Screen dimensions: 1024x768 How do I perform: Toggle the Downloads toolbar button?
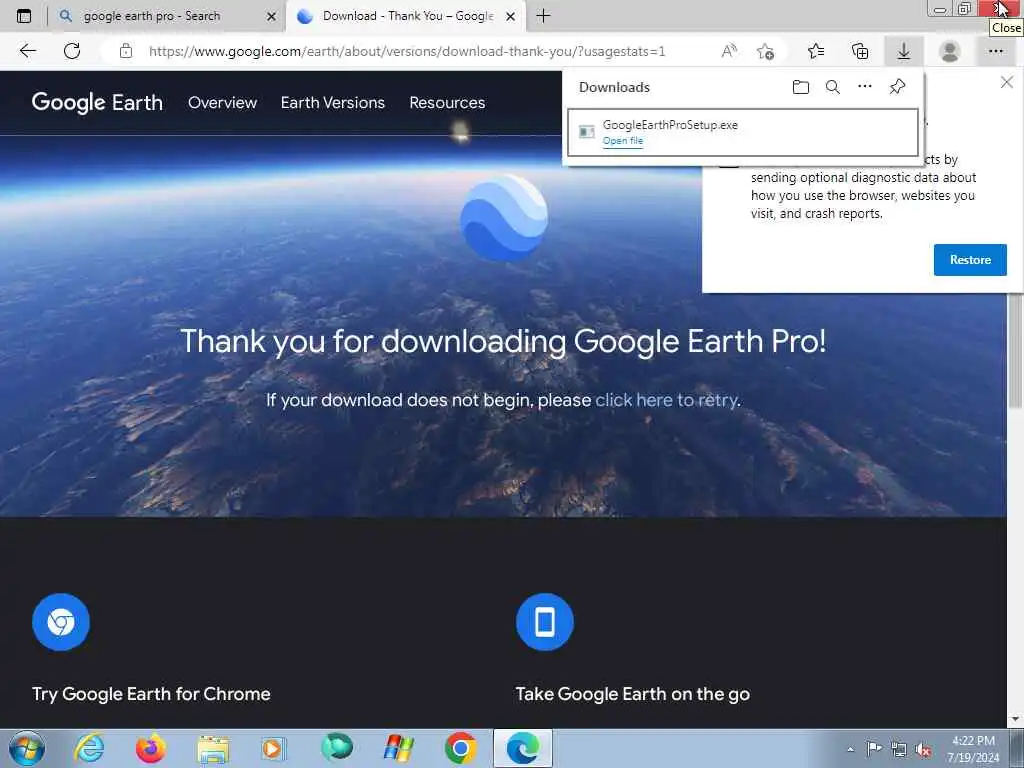pos(904,51)
